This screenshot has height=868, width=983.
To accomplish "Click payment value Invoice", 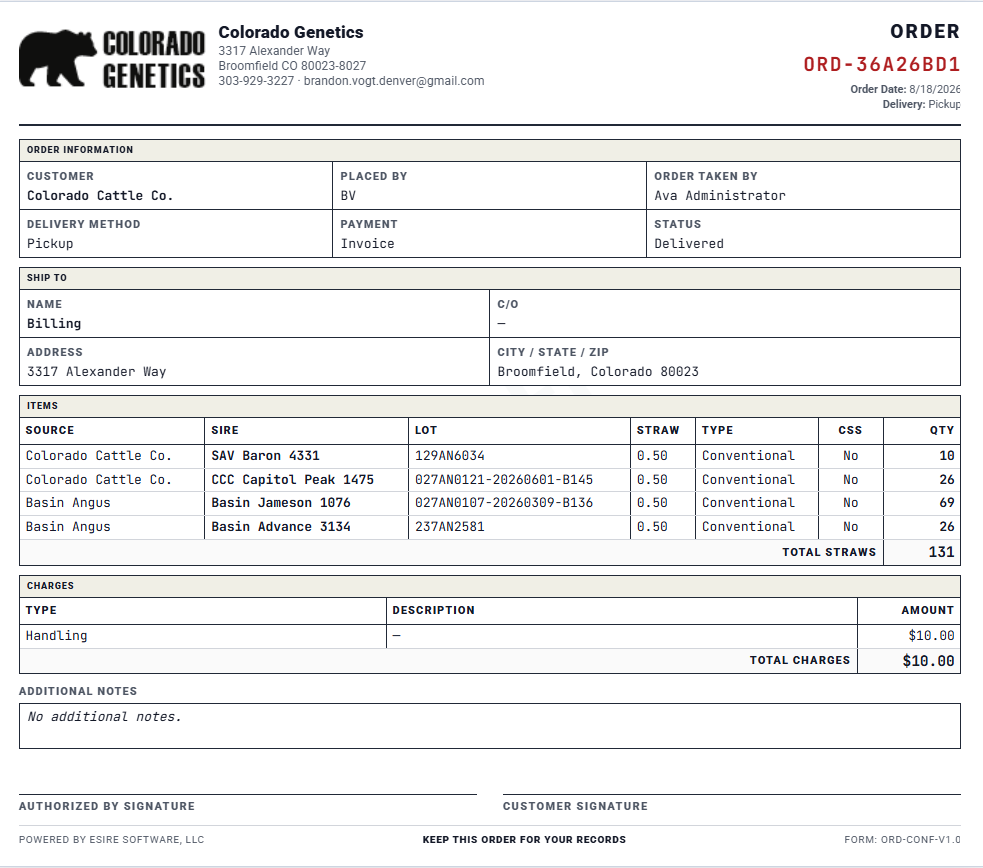I will (367, 244).
